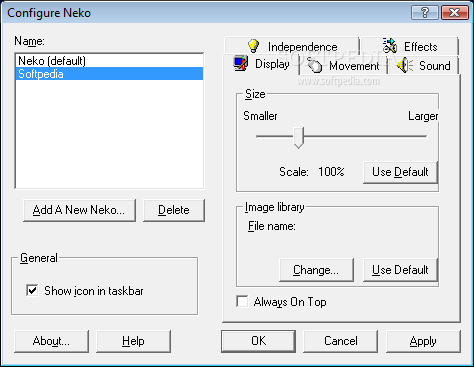Select Softpedia in the Name list
This screenshot has height=367, width=474.
click(x=109, y=74)
